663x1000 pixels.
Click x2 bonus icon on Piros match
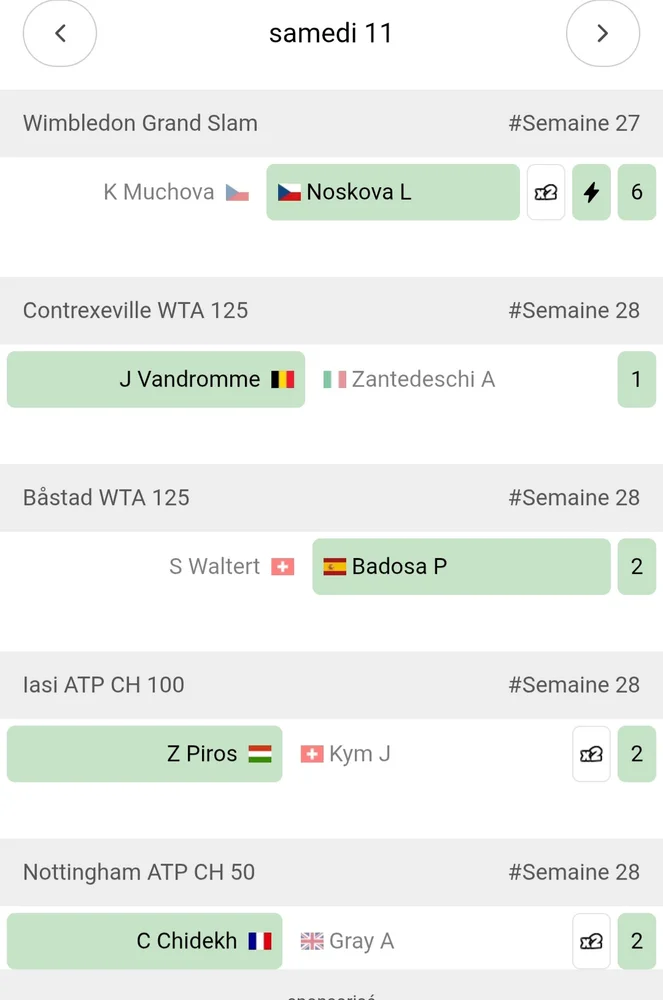pos(591,754)
